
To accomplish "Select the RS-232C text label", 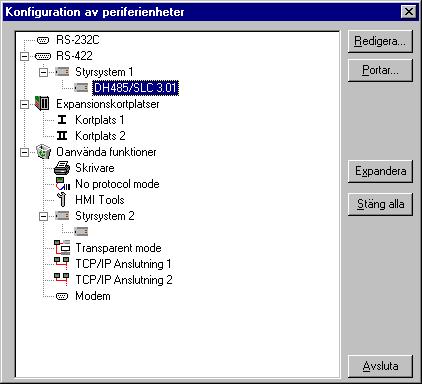I will tap(78, 40).
